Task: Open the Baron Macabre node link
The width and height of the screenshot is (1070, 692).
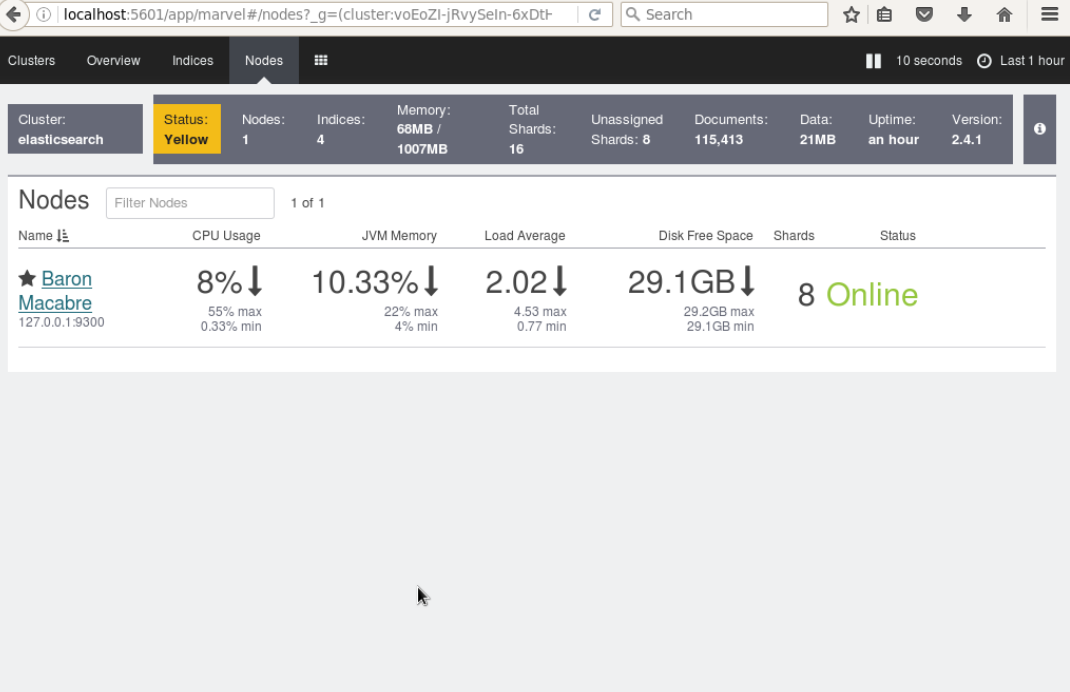Action: 55,291
